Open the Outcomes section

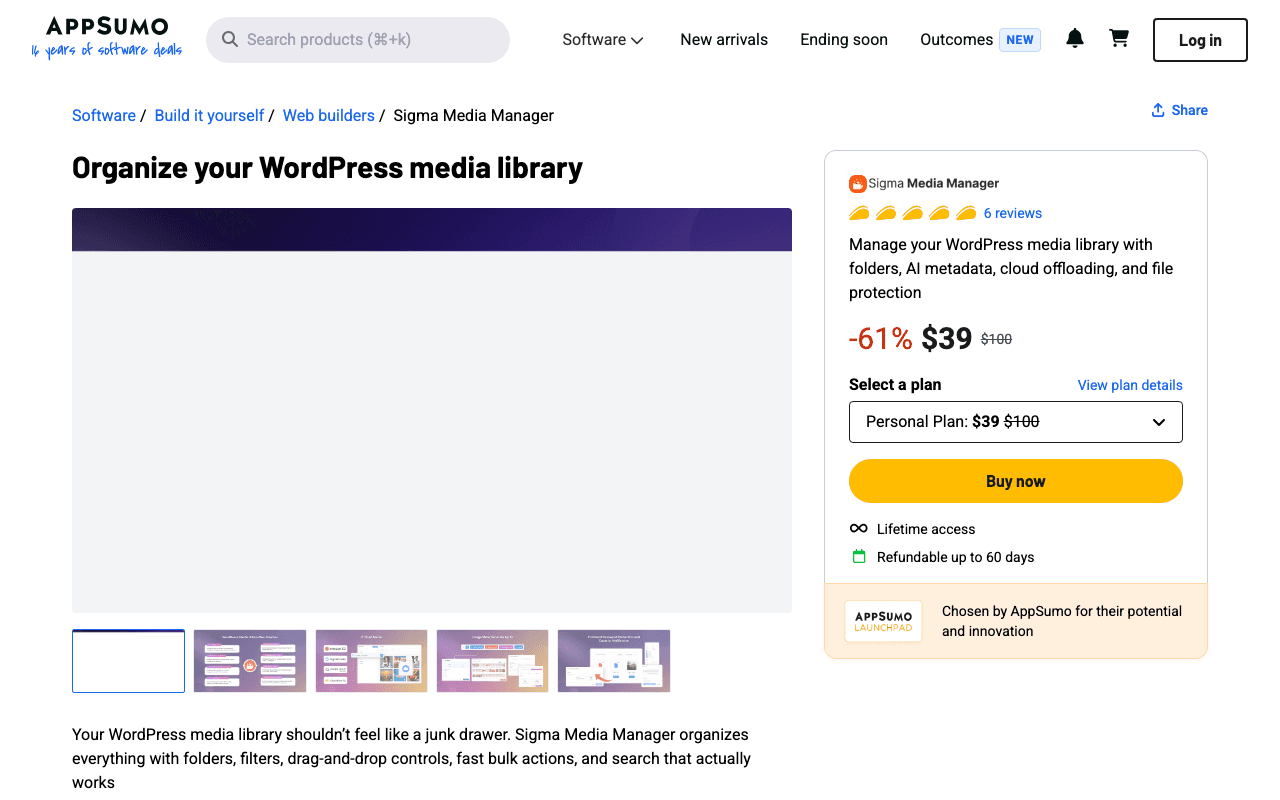pos(956,40)
